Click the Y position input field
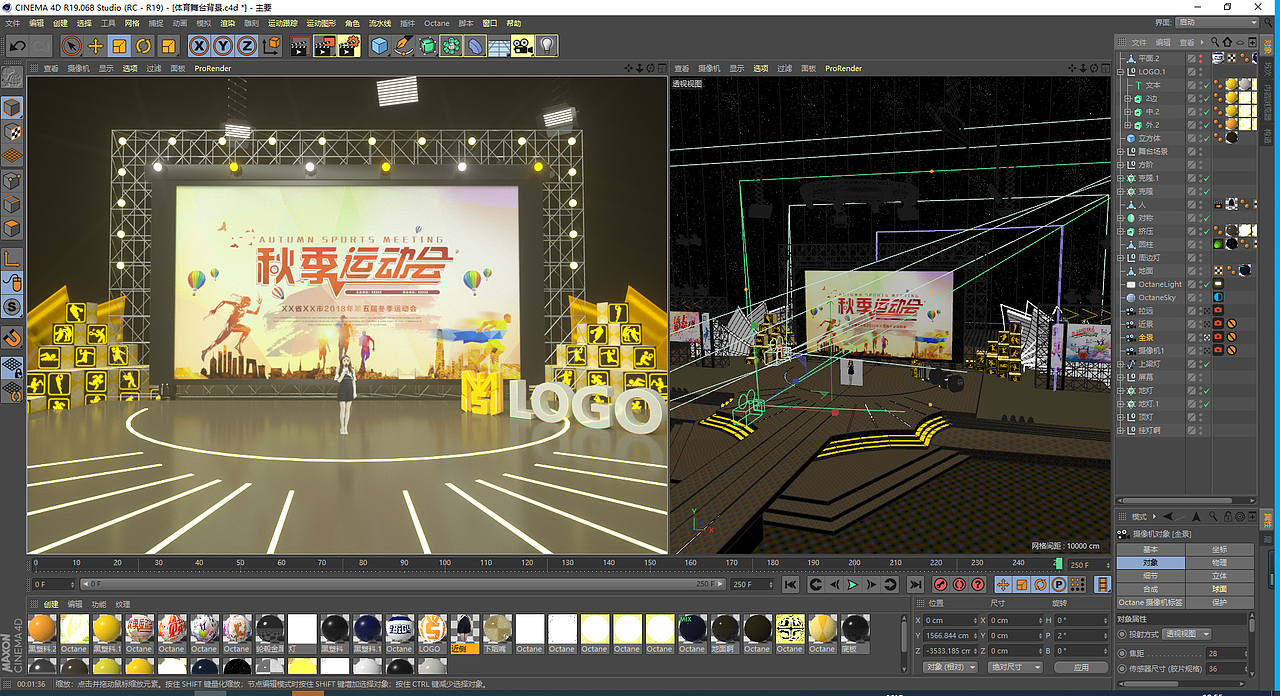1280x696 pixels. point(949,635)
